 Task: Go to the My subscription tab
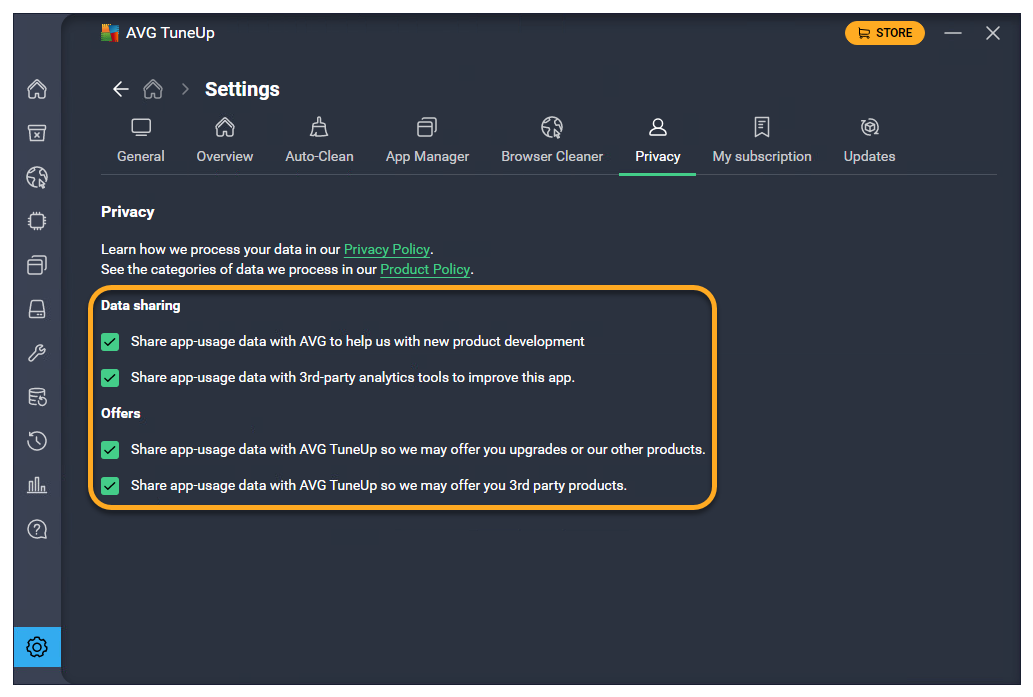(762, 141)
